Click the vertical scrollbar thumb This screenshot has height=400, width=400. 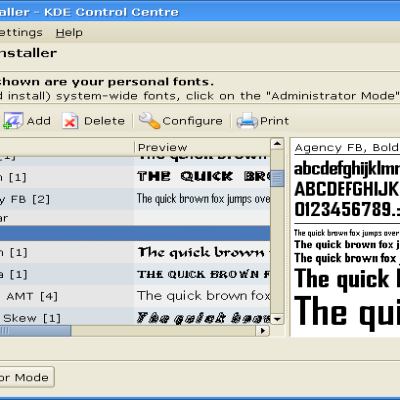coord(277,178)
